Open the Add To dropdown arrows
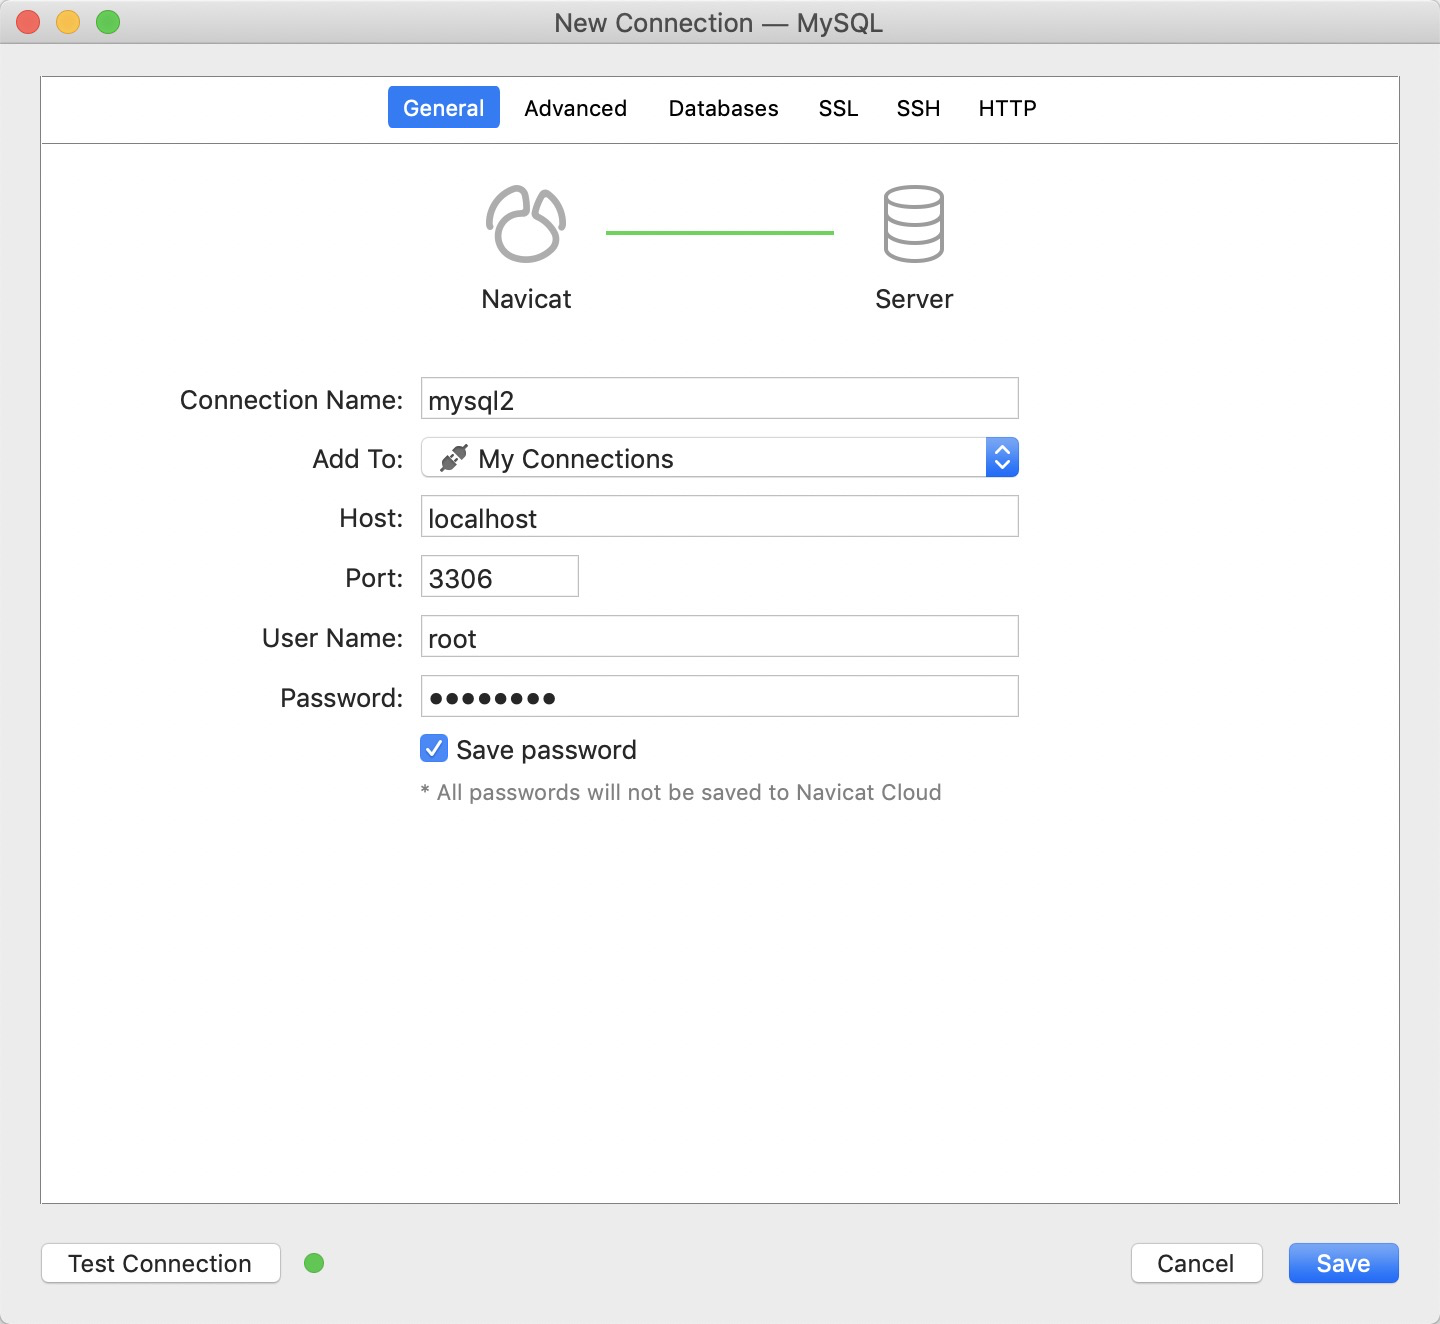Screen dimensions: 1440x1324 pyautogui.click(x=1002, y=457)
